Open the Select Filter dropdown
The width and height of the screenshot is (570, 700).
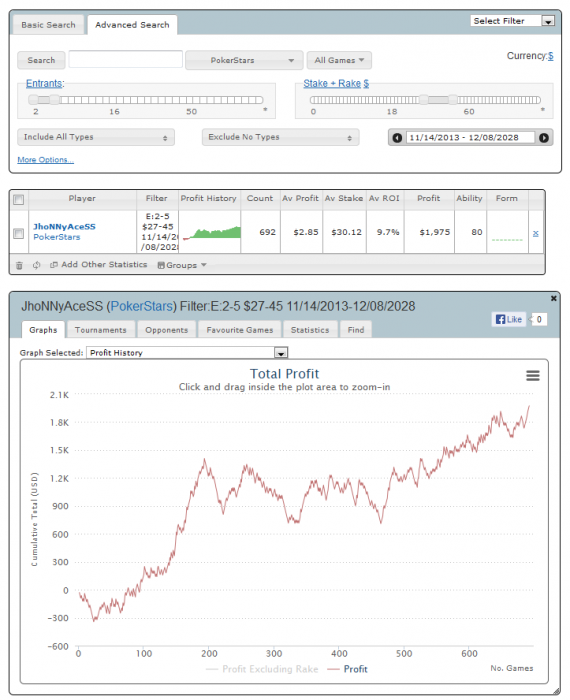(x=512, y=21)
